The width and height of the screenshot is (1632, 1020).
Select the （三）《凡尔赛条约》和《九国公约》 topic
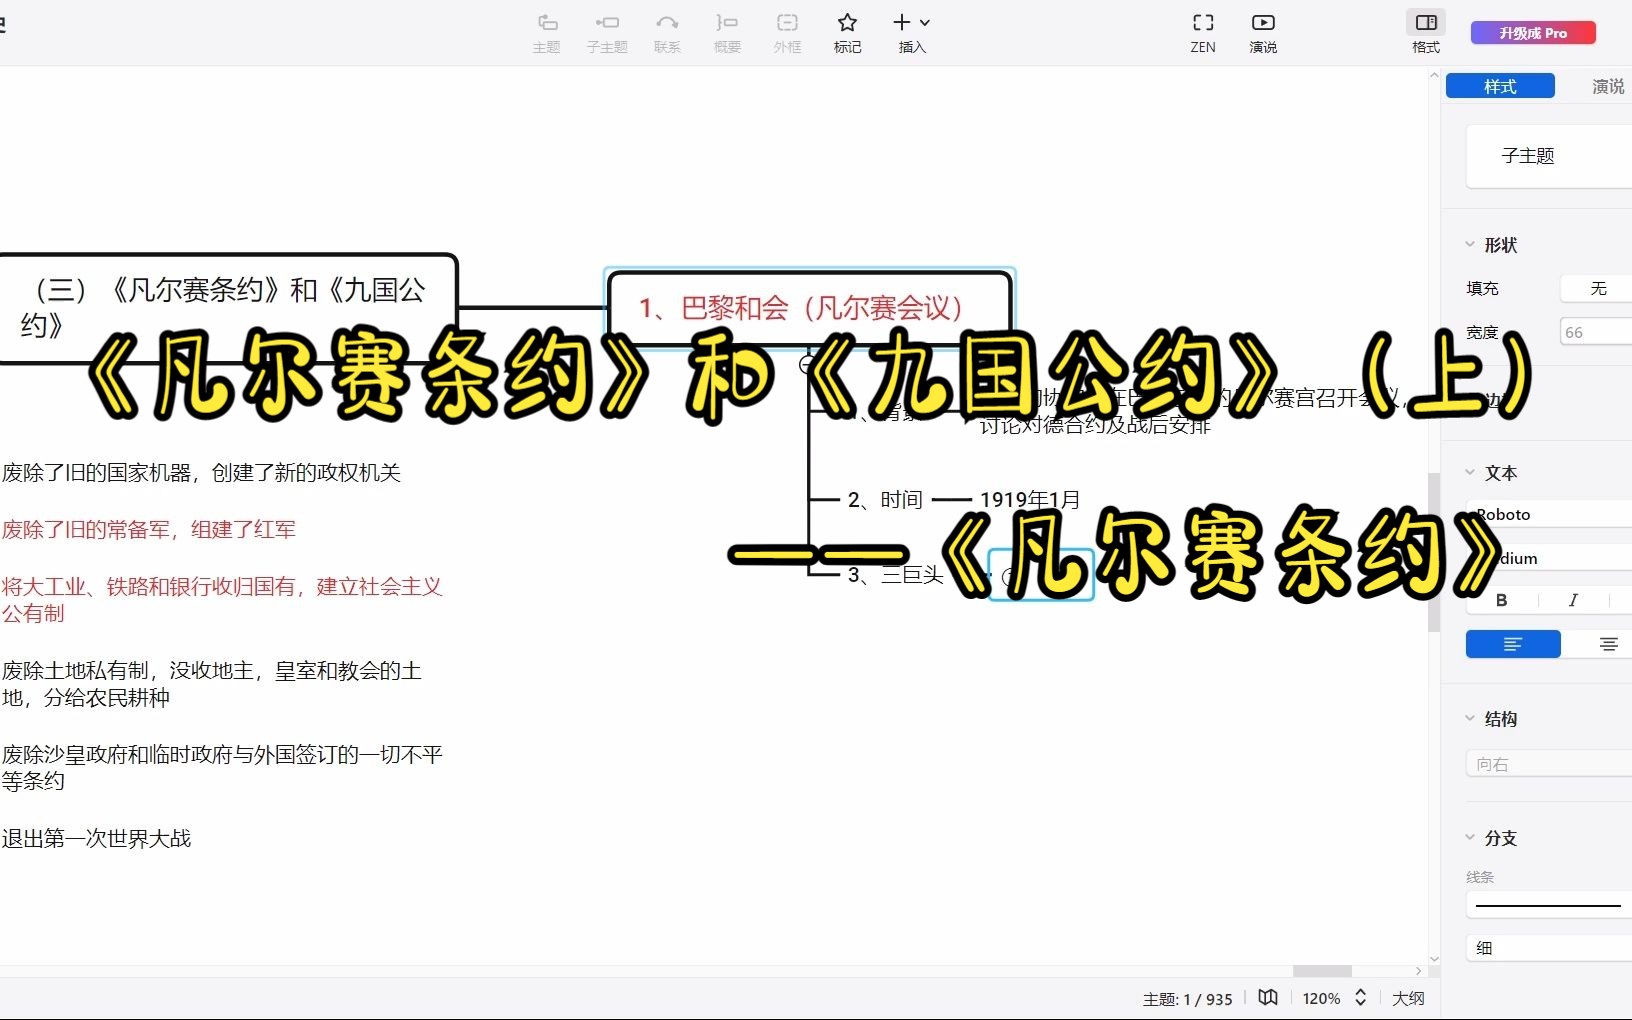pos(227,308)
